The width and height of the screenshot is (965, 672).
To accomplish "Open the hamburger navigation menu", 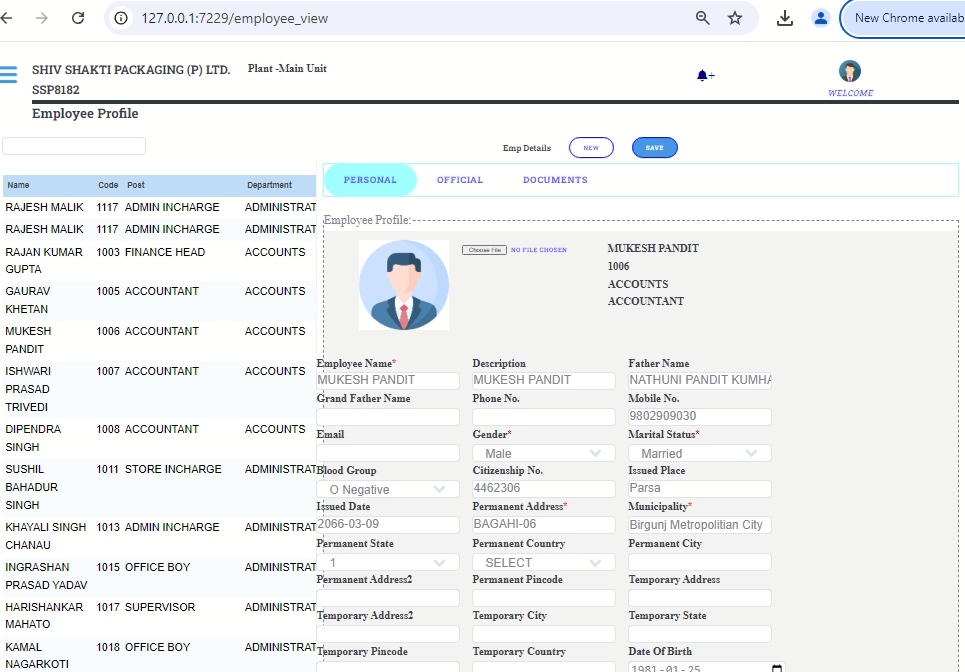I will (x=9, y=75).
